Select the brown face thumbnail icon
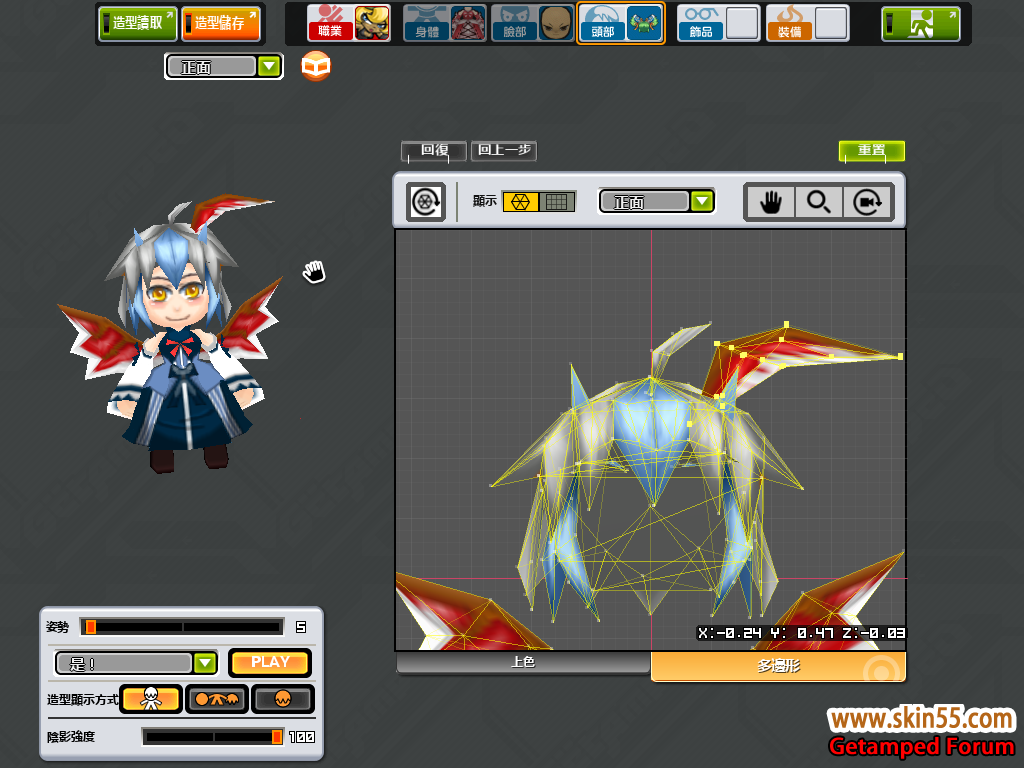Screen dimensions: 1024x768 point(556,23)
